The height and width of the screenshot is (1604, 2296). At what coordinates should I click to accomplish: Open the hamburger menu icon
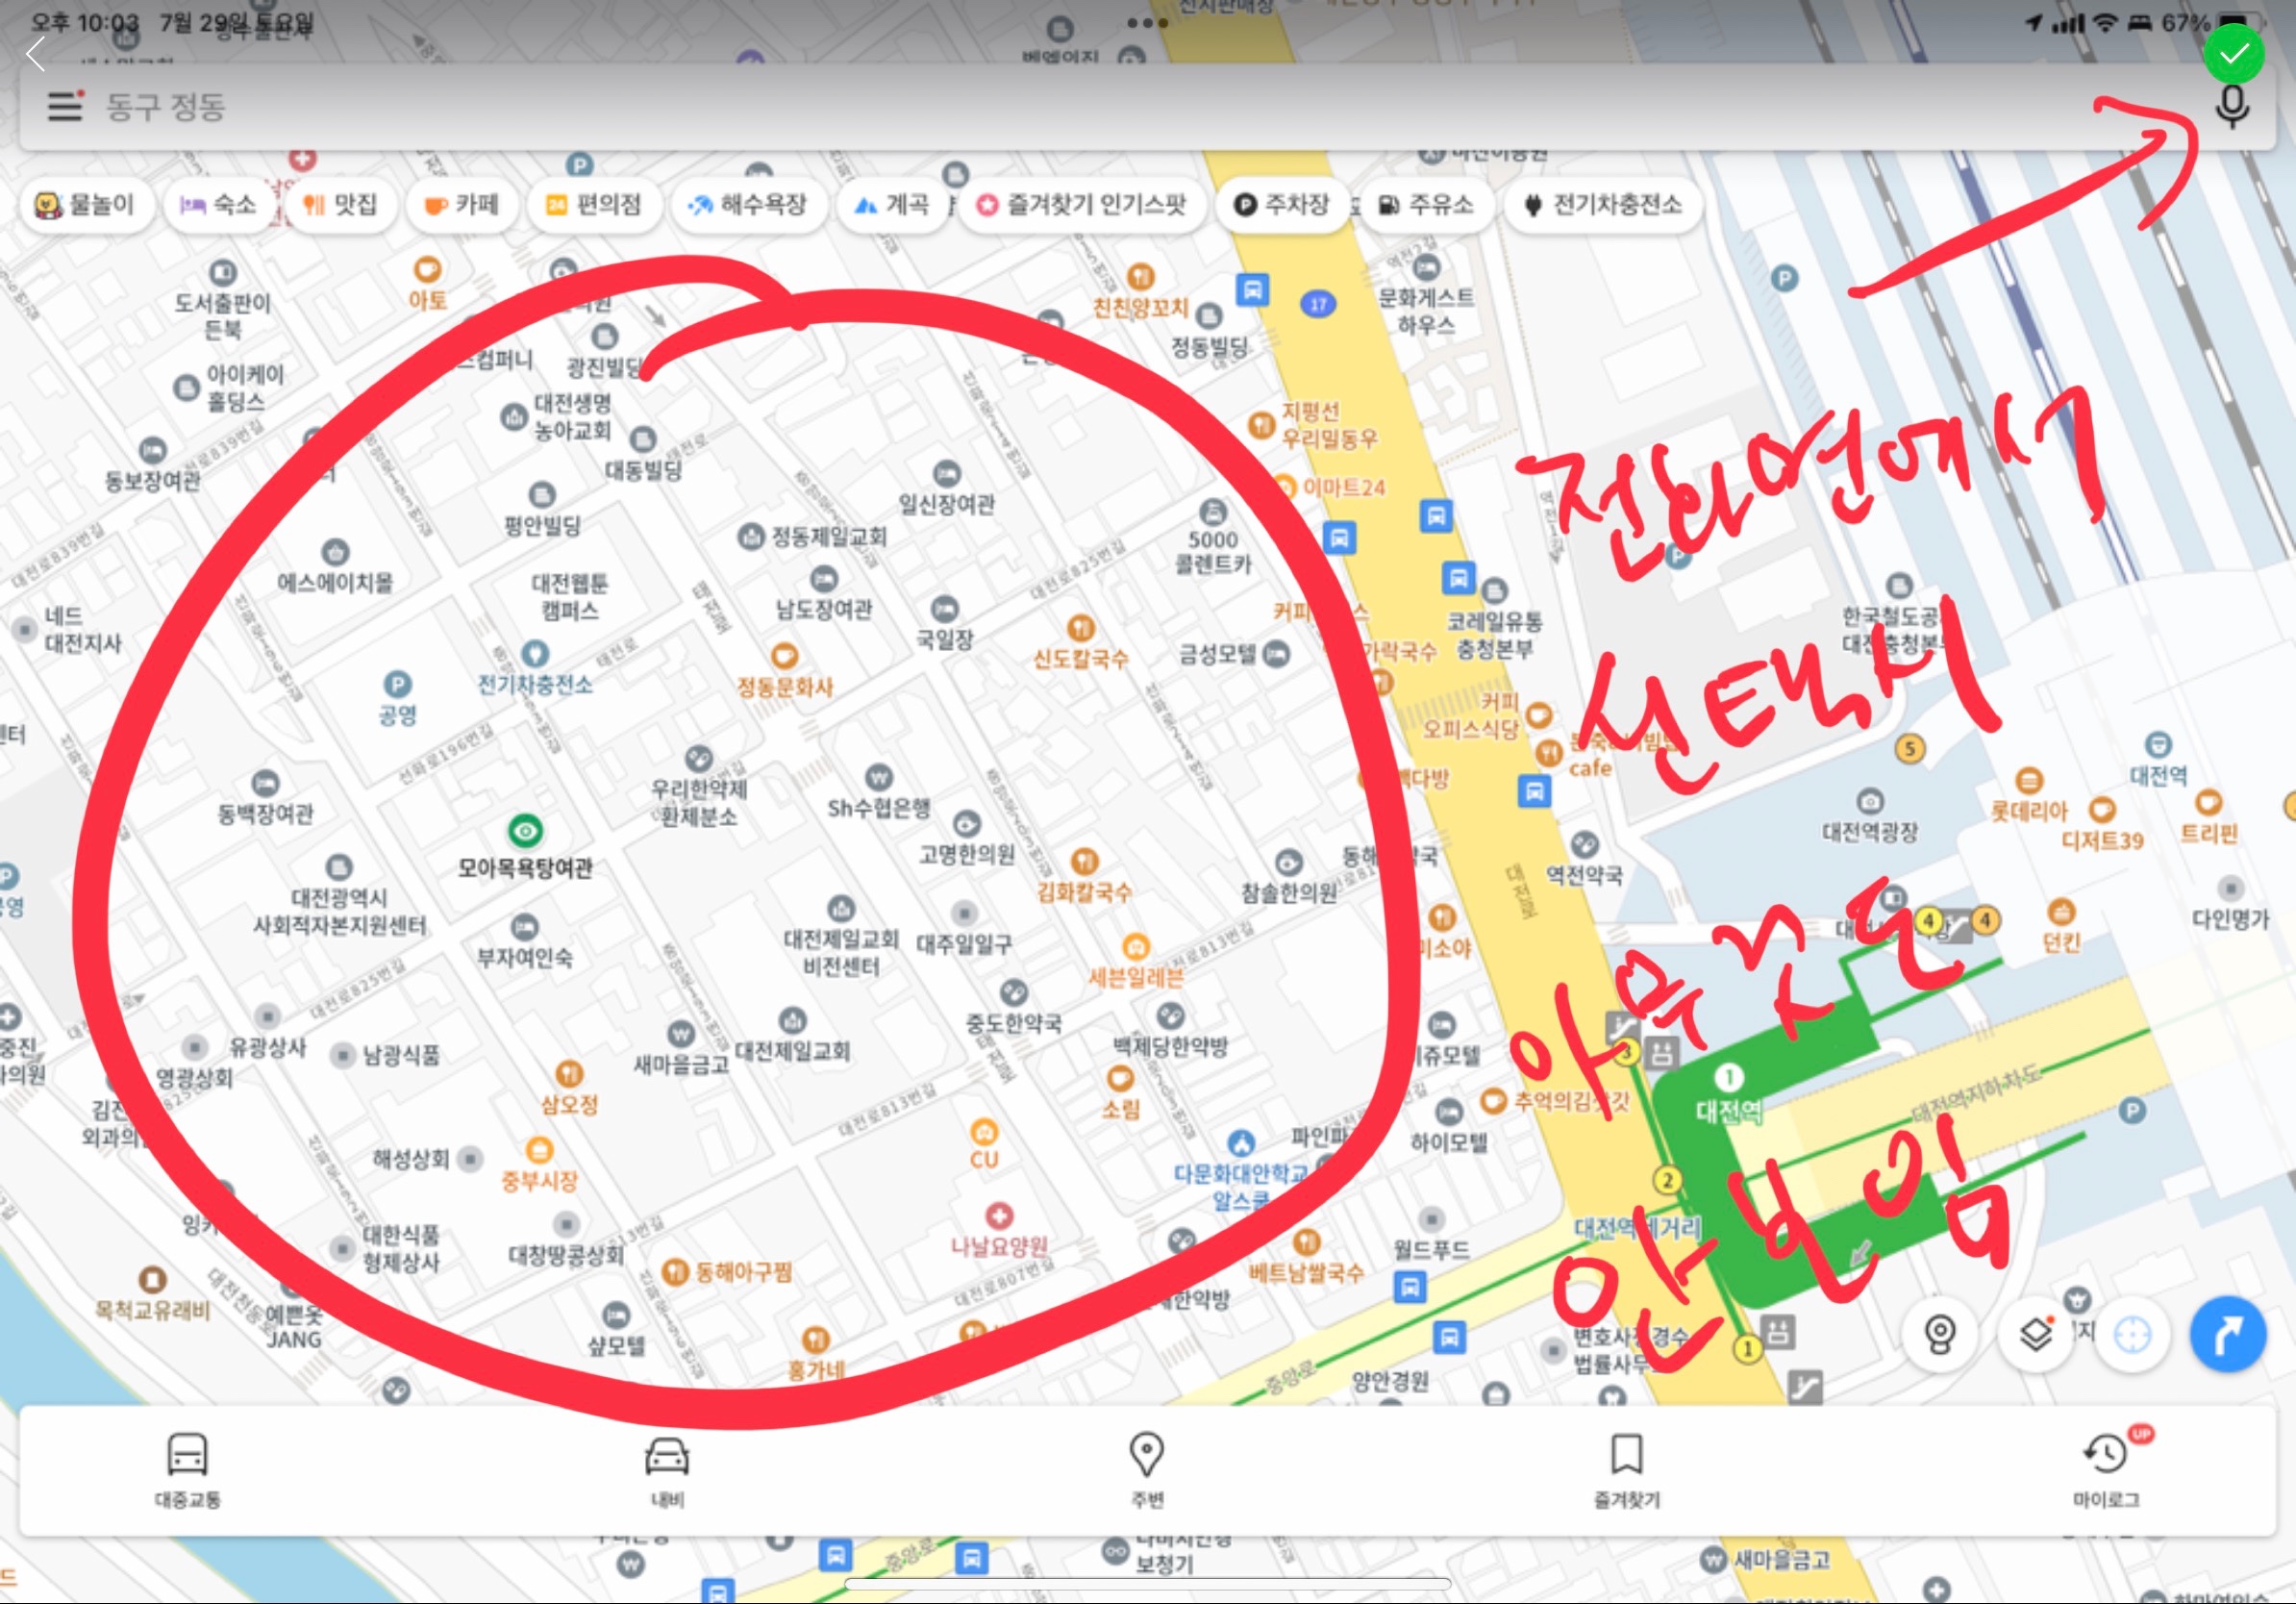66,105
